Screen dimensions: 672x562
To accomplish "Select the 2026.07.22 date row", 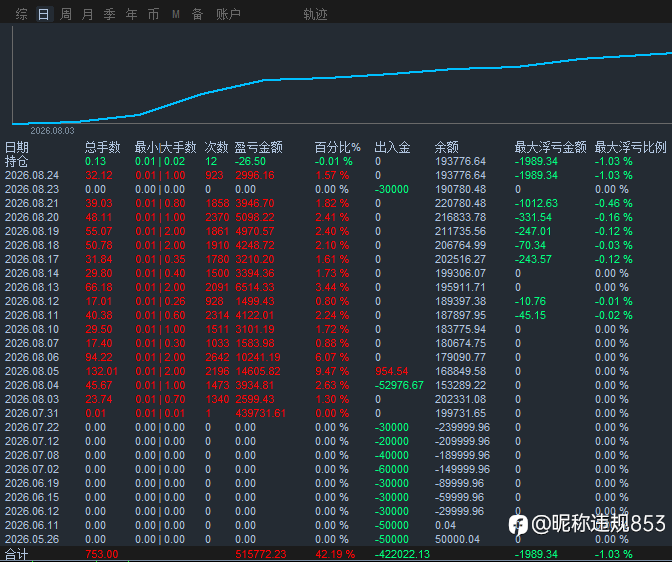I will point(32,427).
